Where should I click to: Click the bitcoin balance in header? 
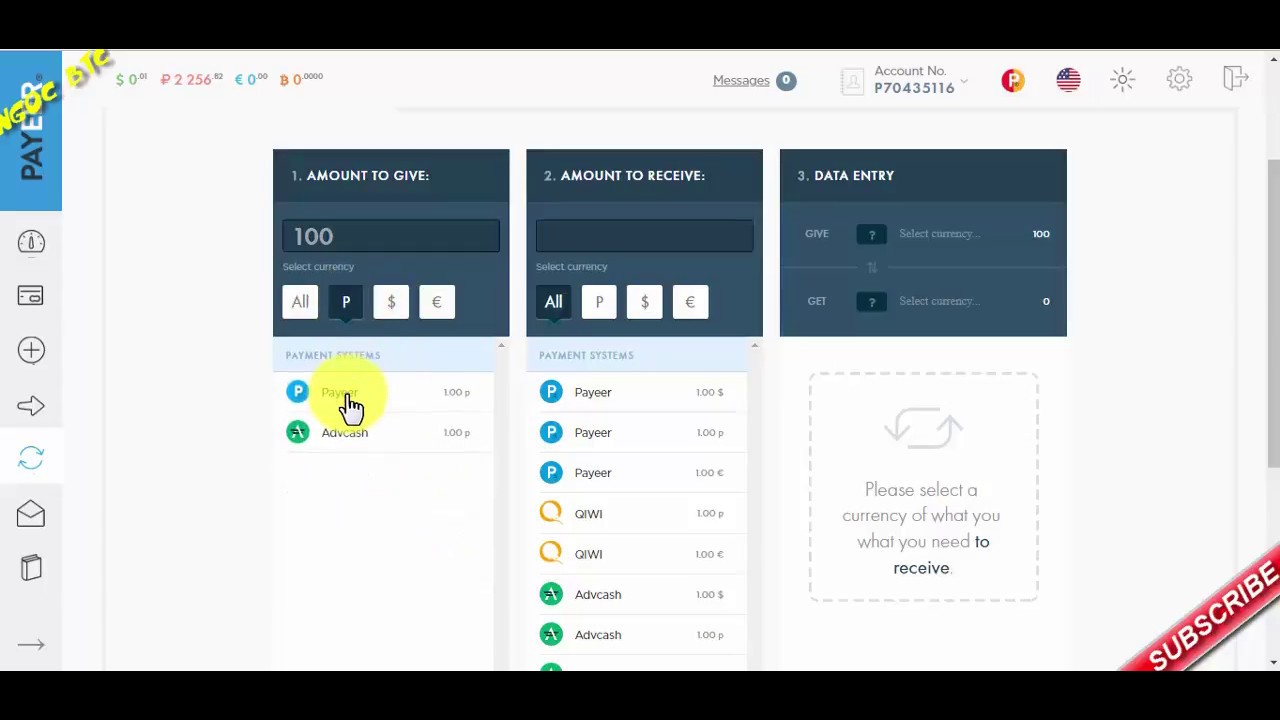click(301, 79)
